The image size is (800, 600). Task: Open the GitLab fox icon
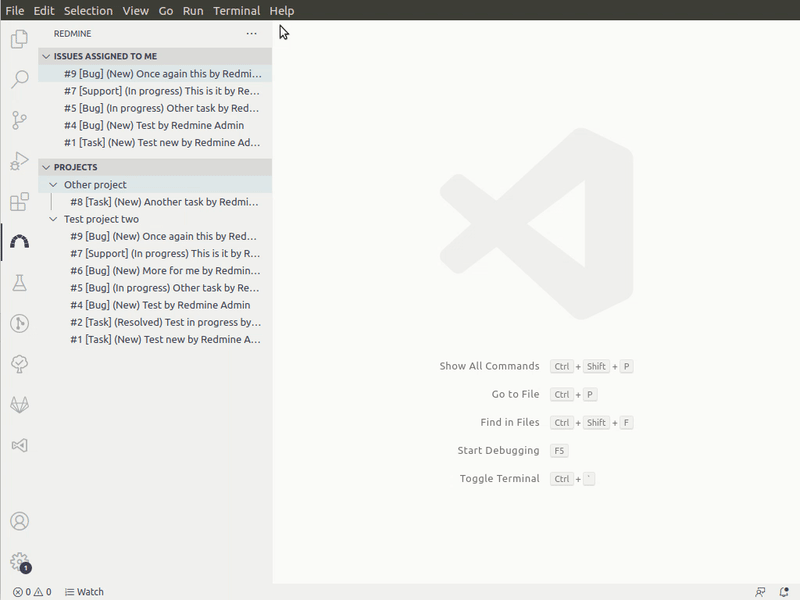(19, 405)
